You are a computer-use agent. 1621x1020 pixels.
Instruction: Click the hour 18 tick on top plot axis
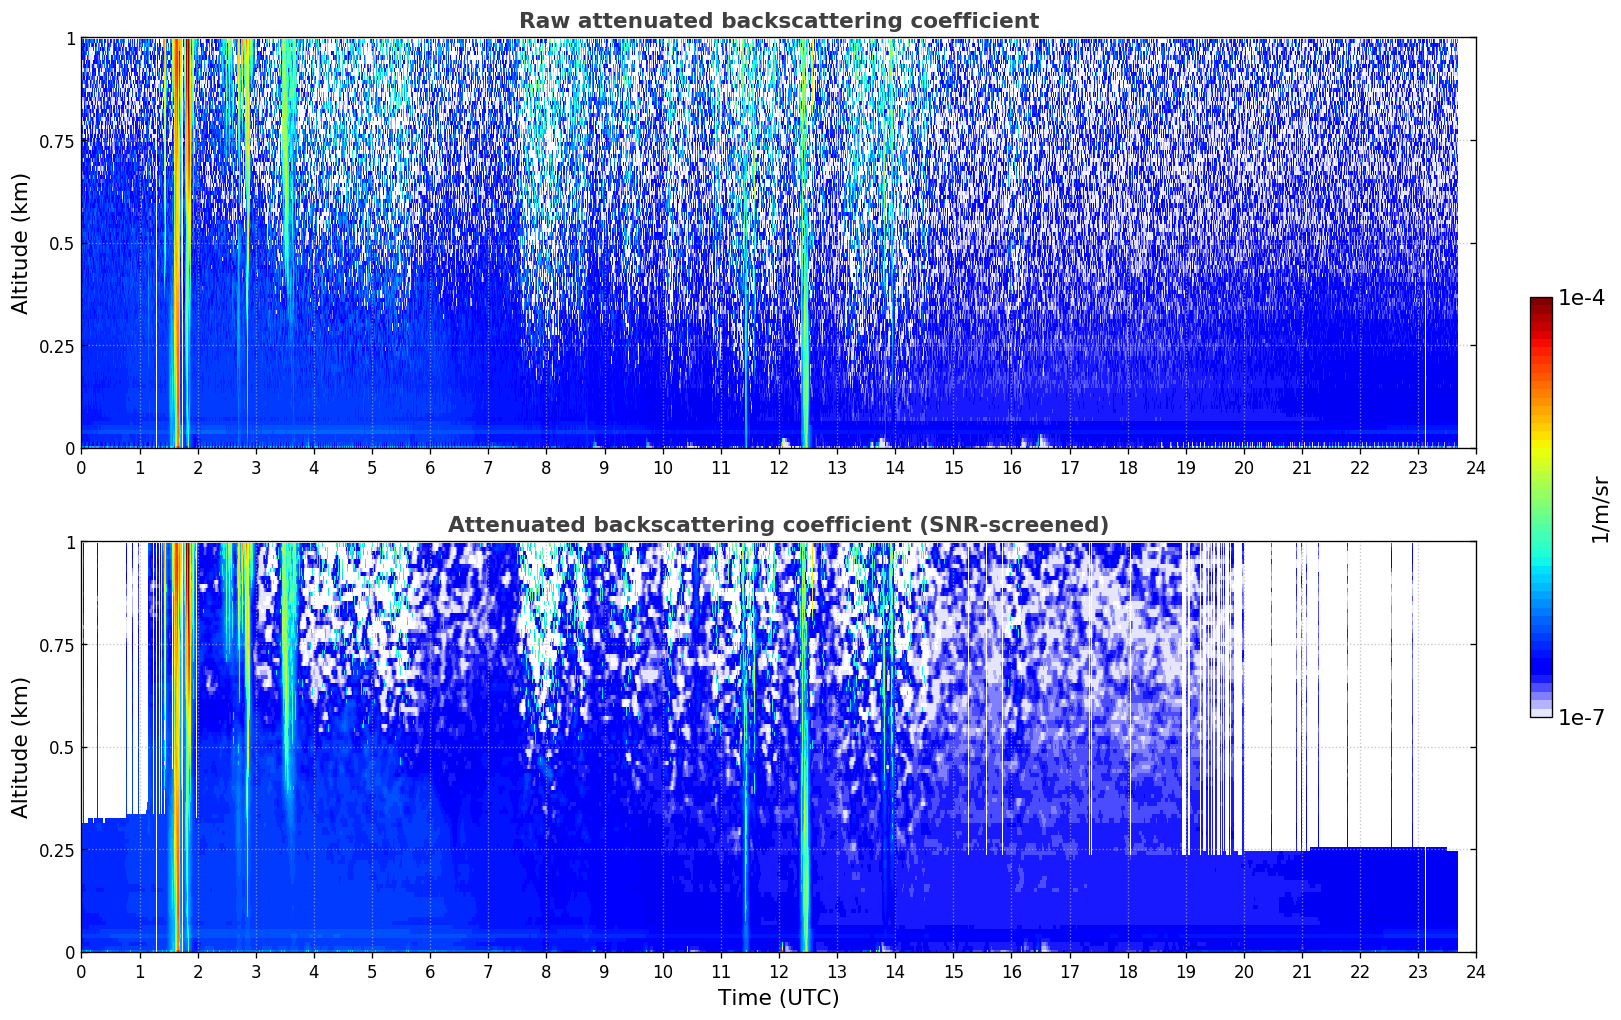coord(1128,468)
